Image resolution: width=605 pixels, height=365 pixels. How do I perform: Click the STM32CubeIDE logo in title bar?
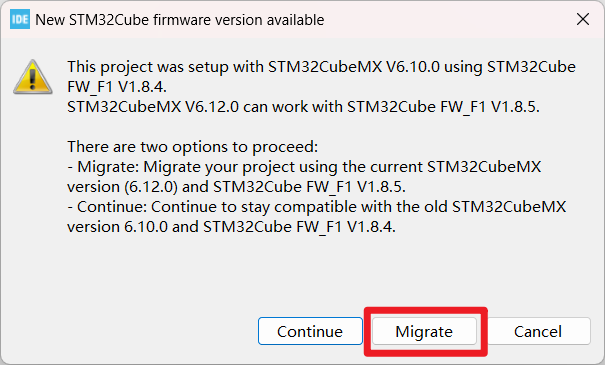pos(20,19)
